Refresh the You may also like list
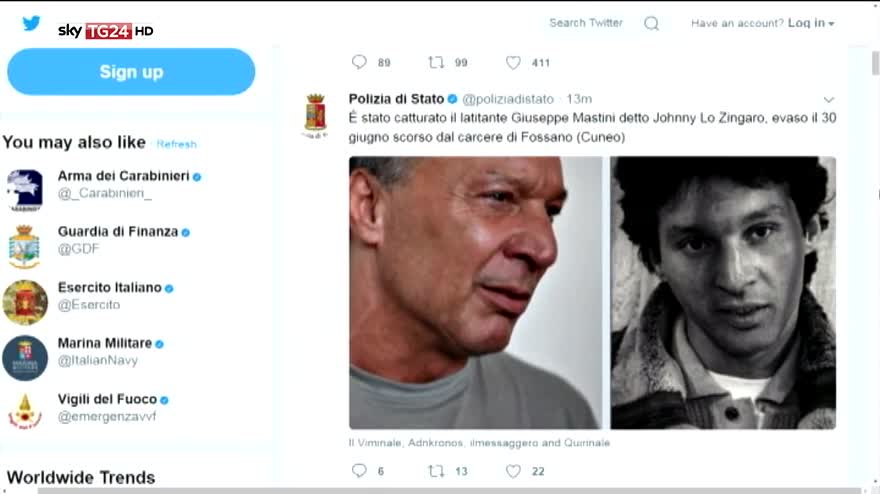Viewport: 880px width, 494px height. click(176, 144)
